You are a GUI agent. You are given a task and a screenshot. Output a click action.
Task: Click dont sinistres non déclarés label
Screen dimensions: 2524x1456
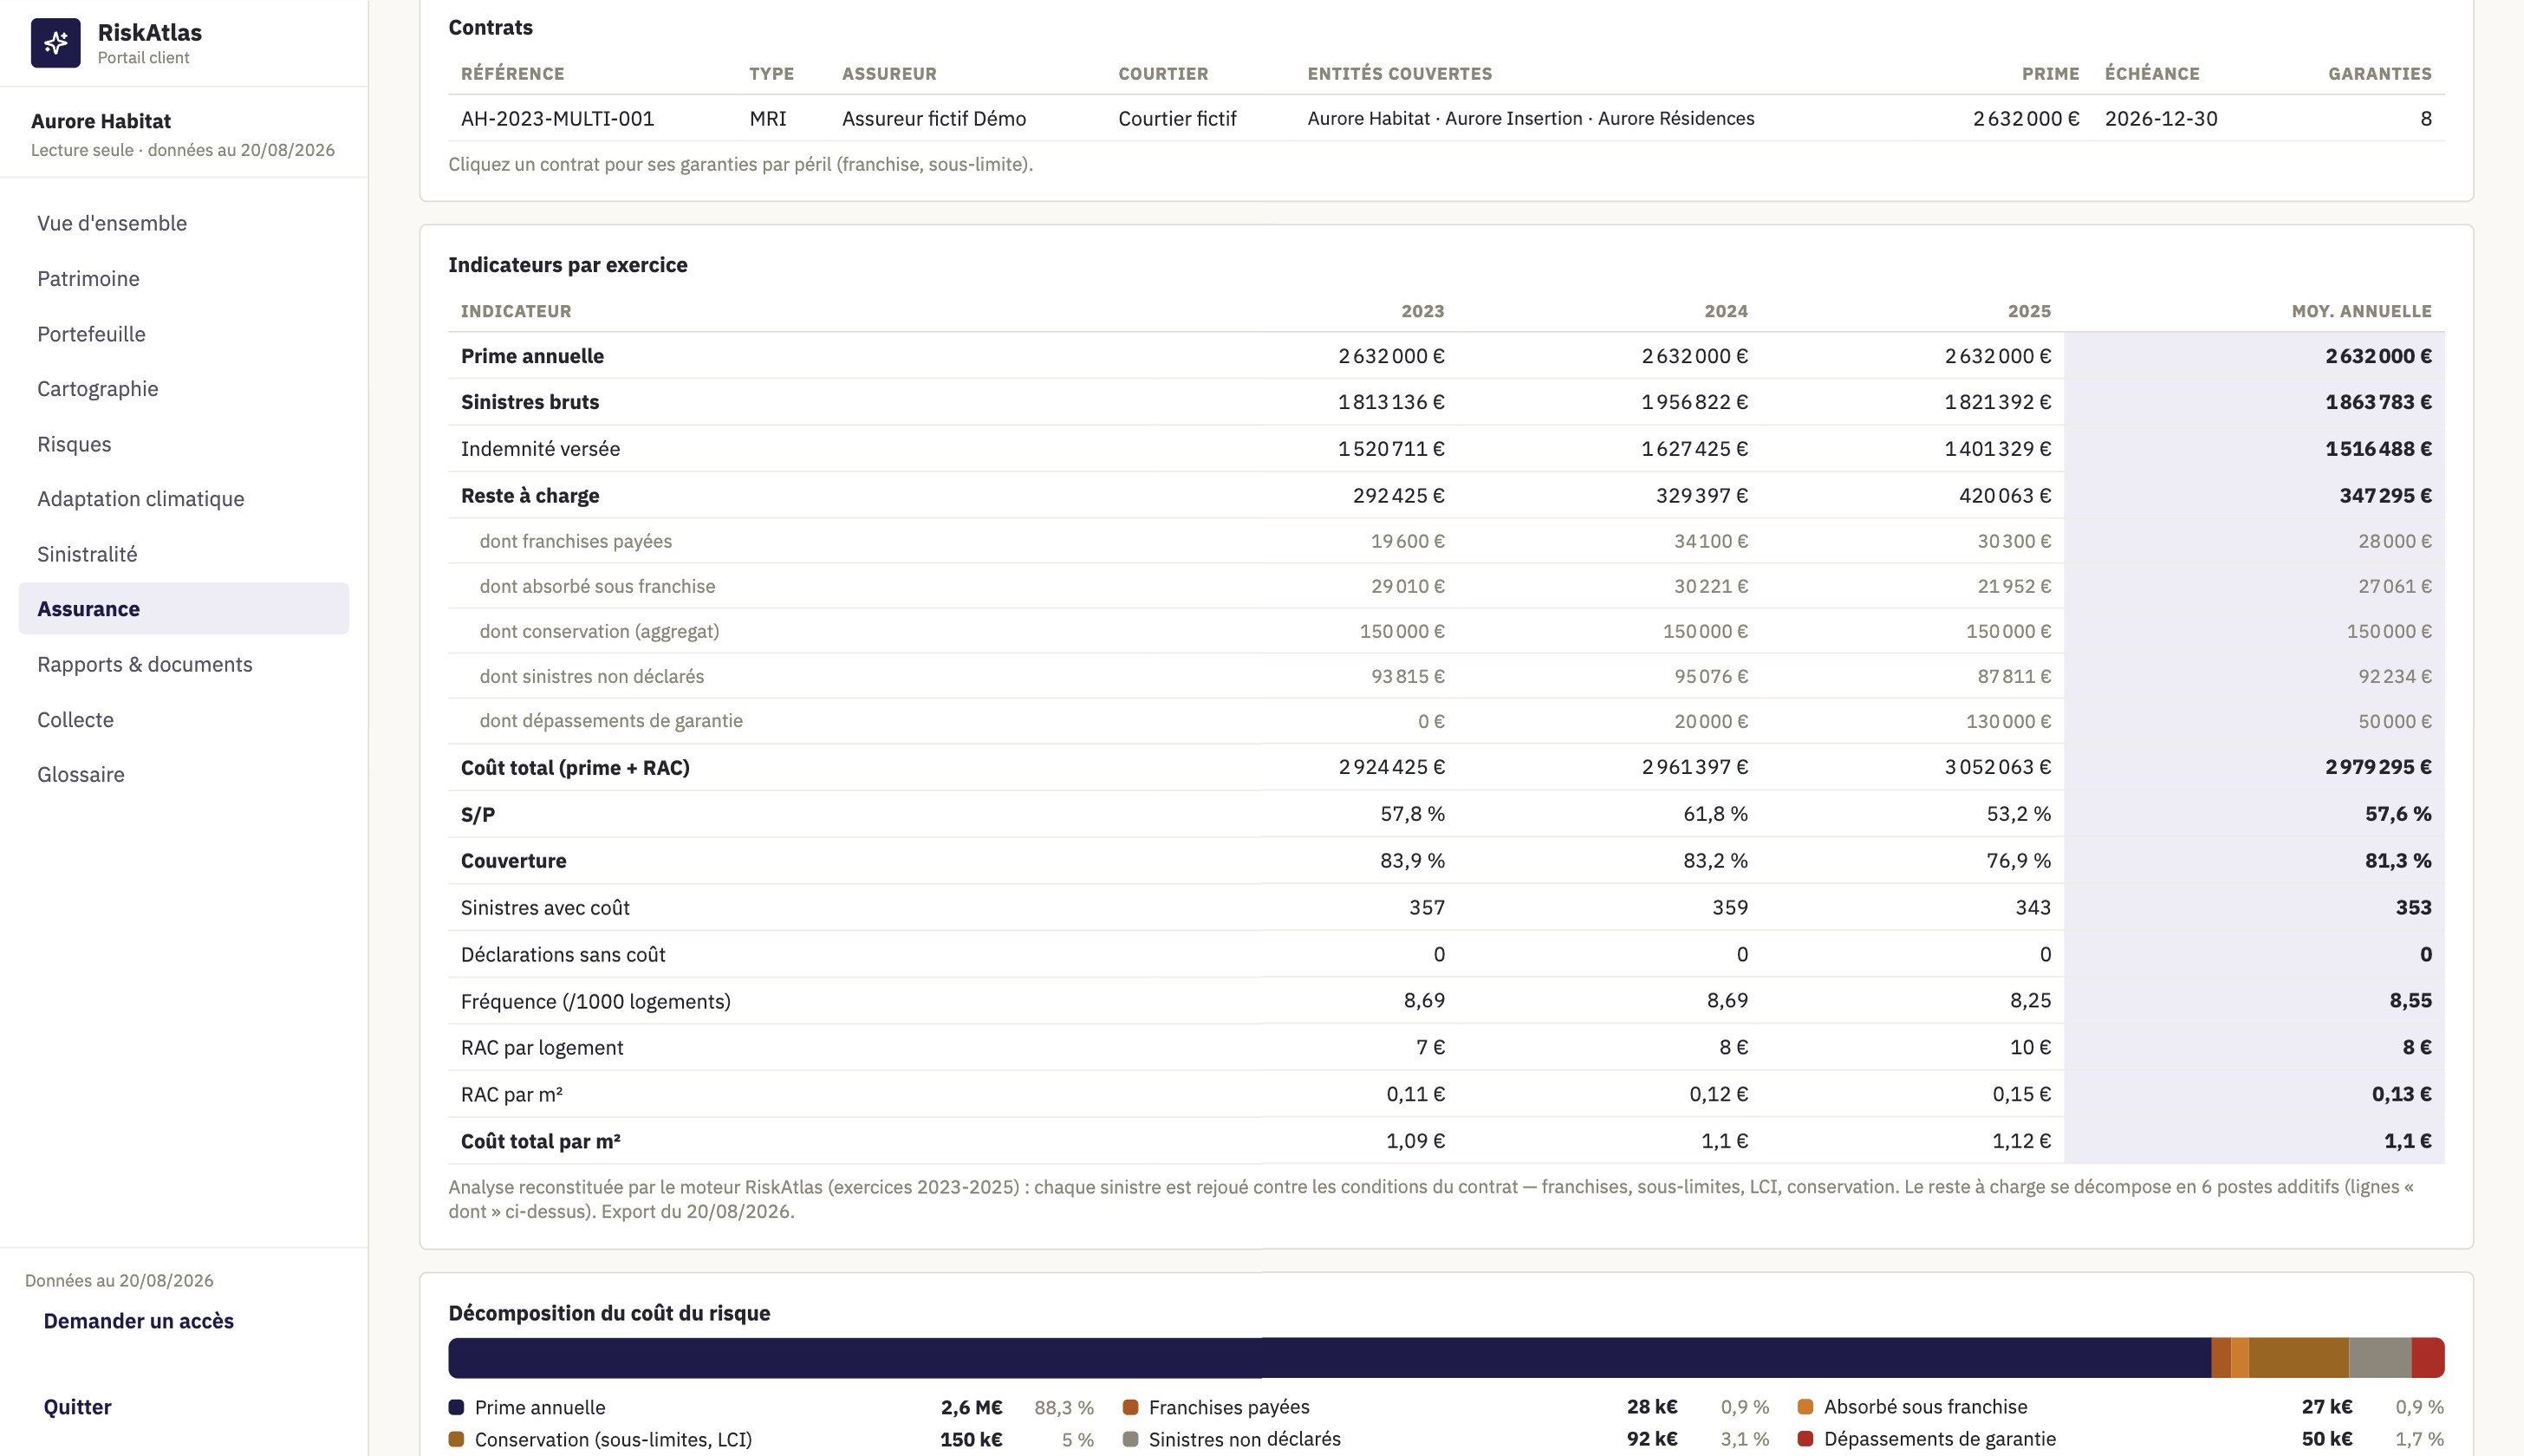pyautogui.click(x=591, y=676)
